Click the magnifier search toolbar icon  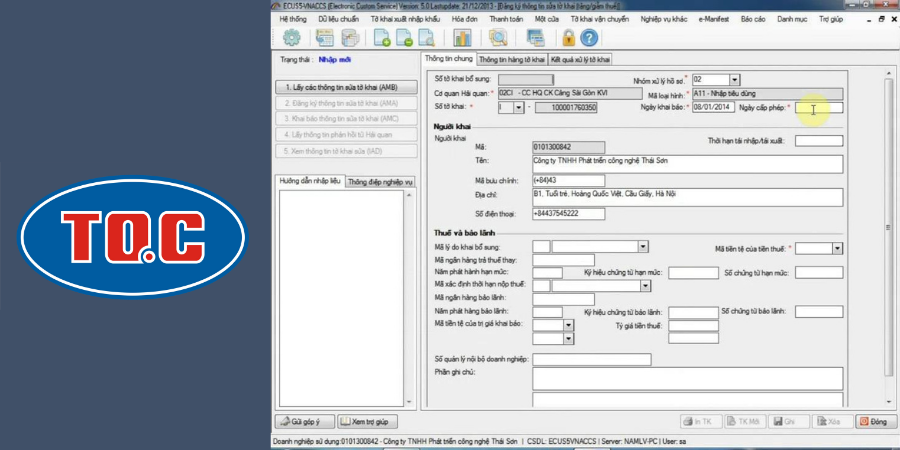[x=497, y=38]
